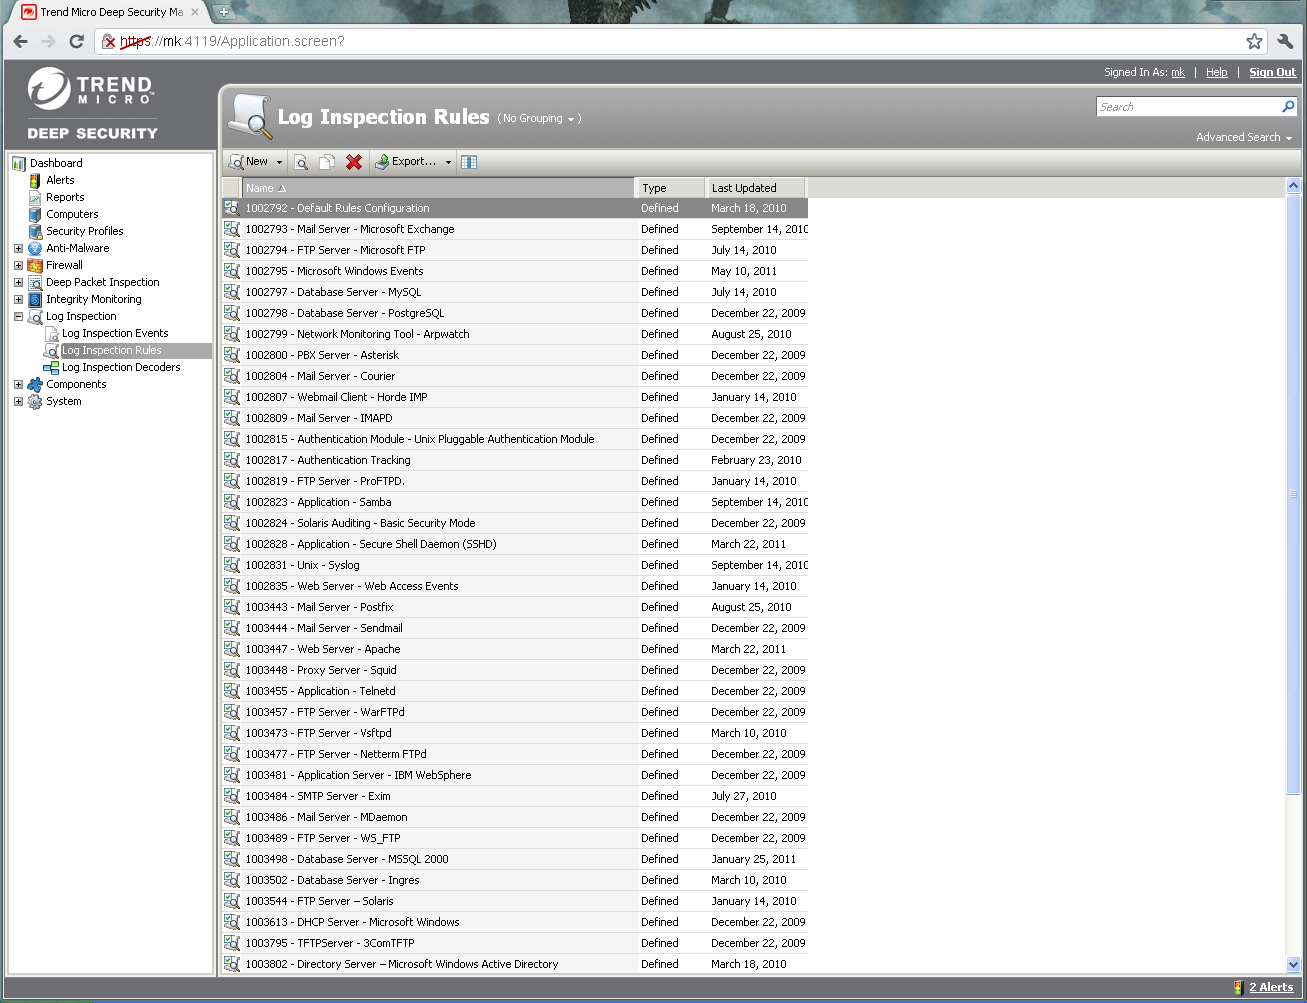The height and width of the screenshot is (1003, 1307).
Task: Select Log Inspection Events in the tree
Action: (115, 333)
